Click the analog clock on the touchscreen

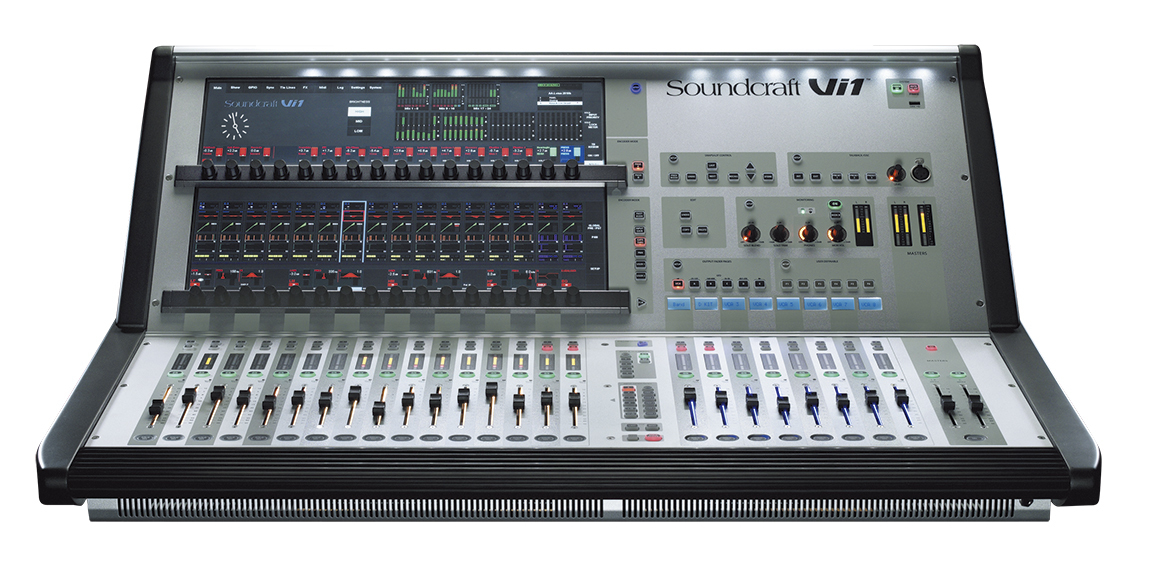[236, 125]
